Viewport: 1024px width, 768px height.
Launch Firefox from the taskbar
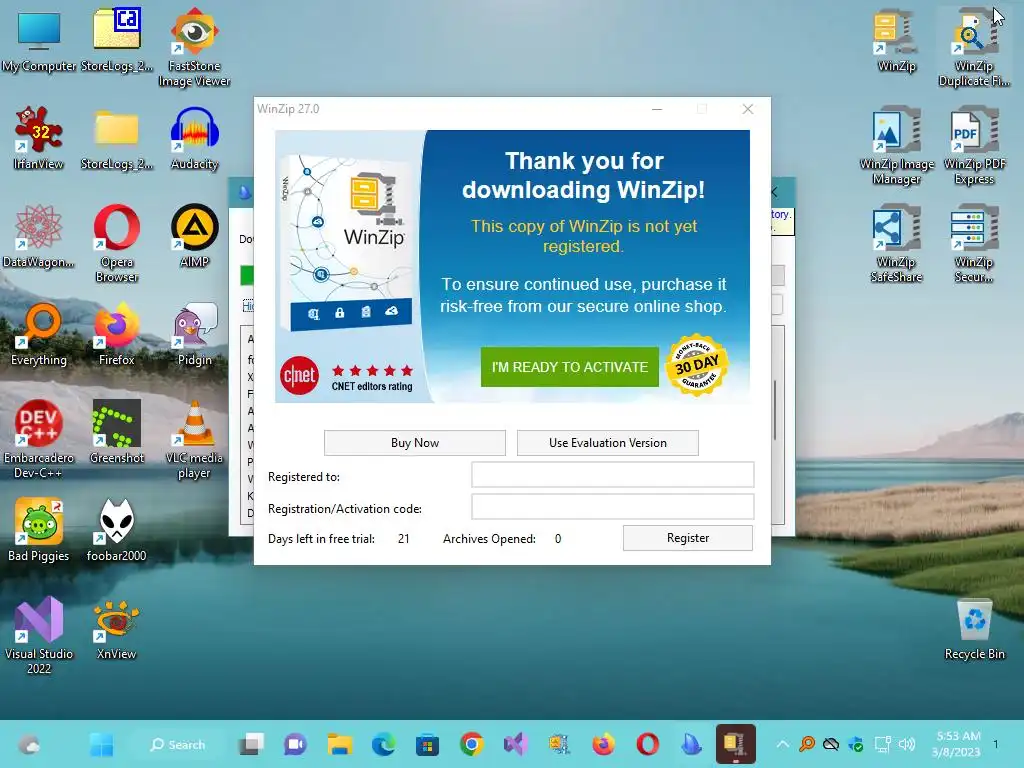[603, 744]
